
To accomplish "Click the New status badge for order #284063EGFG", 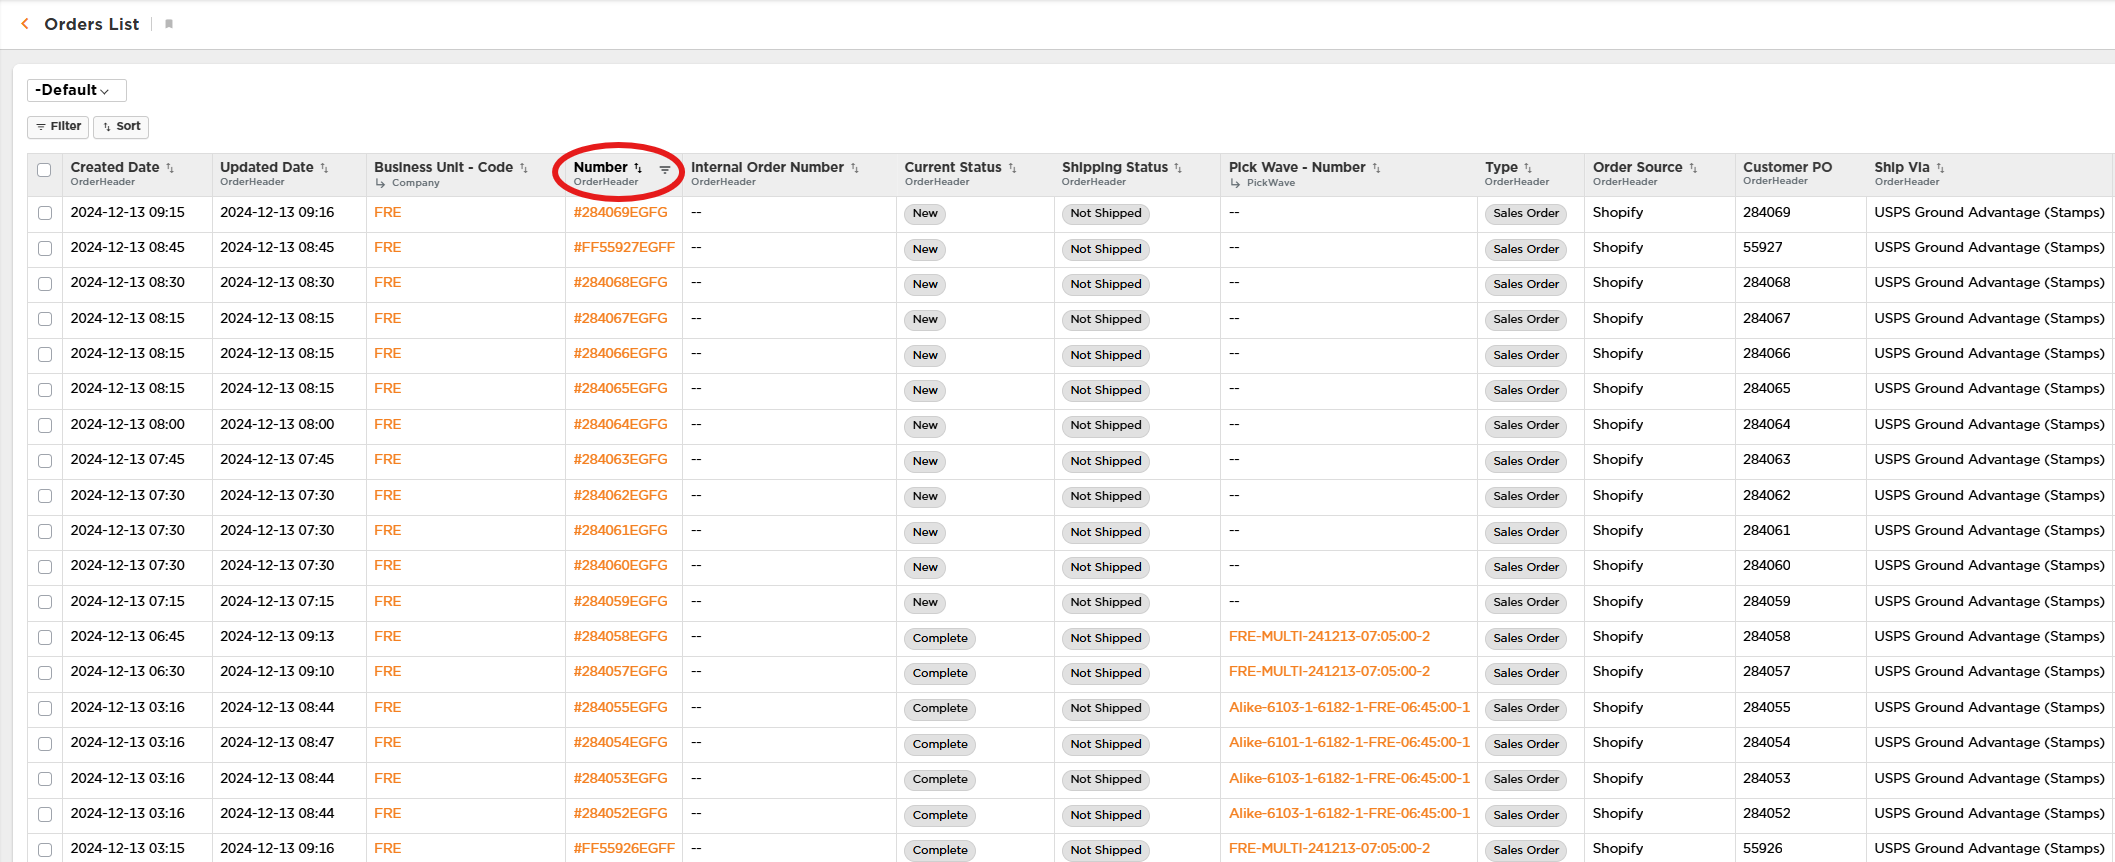I will [925, 462].
